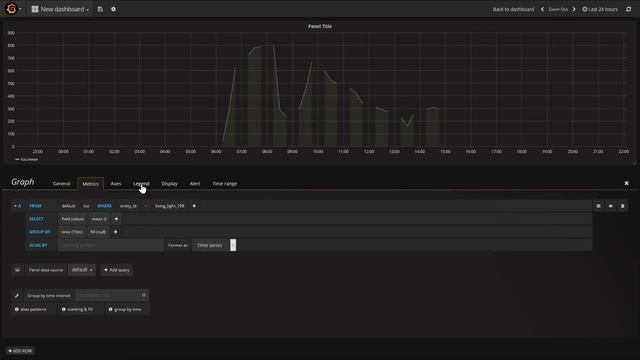Screen dimensions: 640x360
Task: Open the Last 24 hours time picker
Action: [x=600, y=9]
